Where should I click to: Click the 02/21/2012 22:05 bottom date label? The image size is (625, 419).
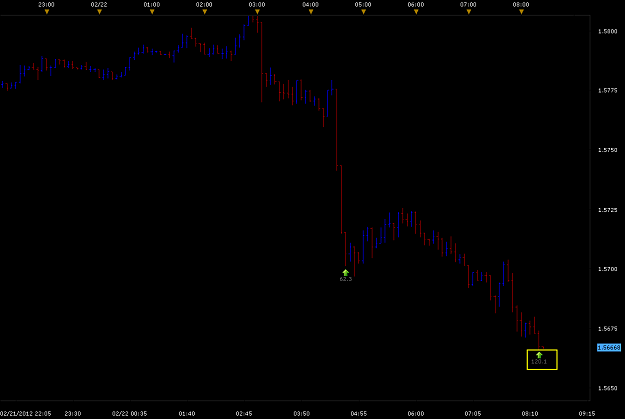point(26,414)
